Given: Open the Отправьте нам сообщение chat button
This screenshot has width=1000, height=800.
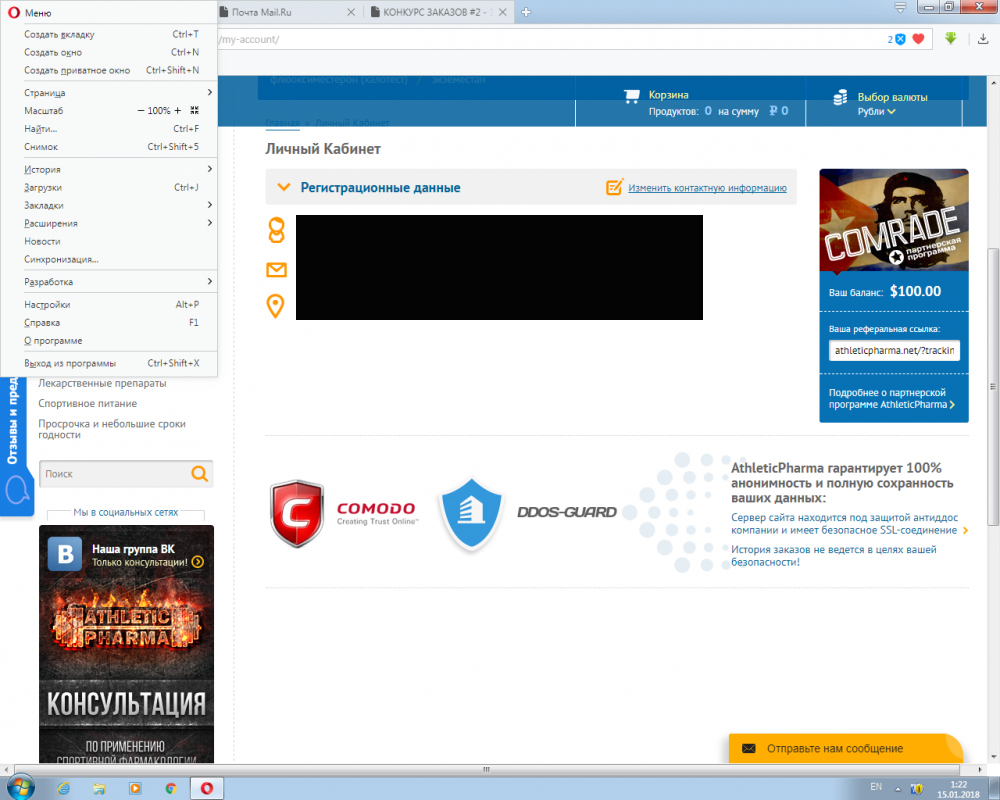Looking at the screenshot, I should coord(845,748).
